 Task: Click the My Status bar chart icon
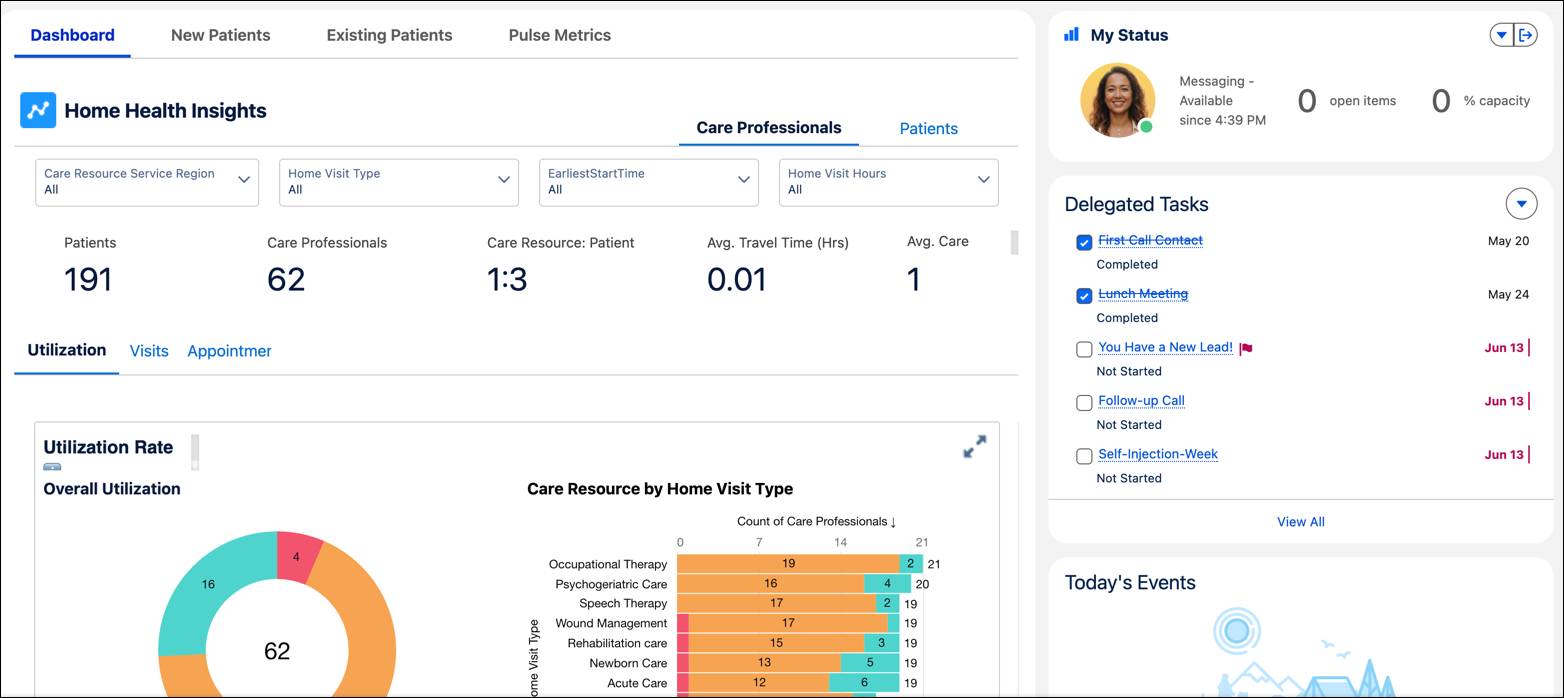(1071, 34)
